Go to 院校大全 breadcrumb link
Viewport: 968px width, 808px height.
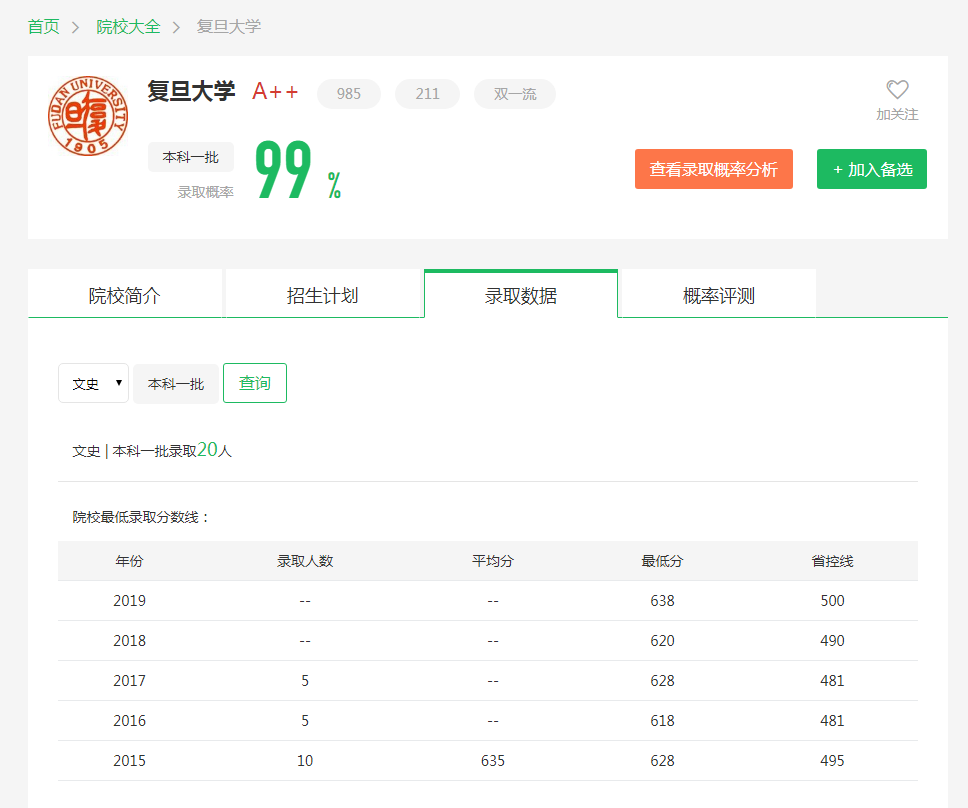[128, 27]
